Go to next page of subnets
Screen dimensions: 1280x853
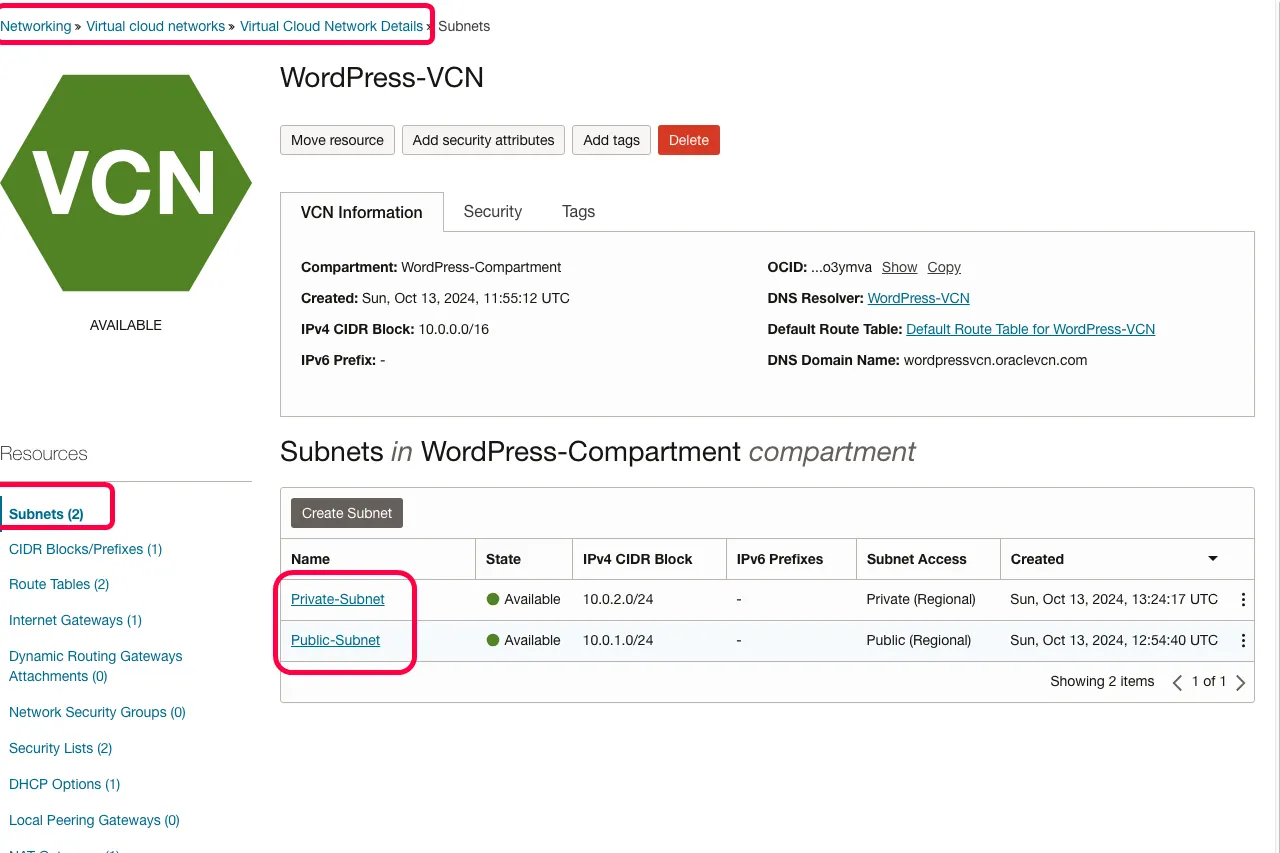click(x=1241, y=682)
